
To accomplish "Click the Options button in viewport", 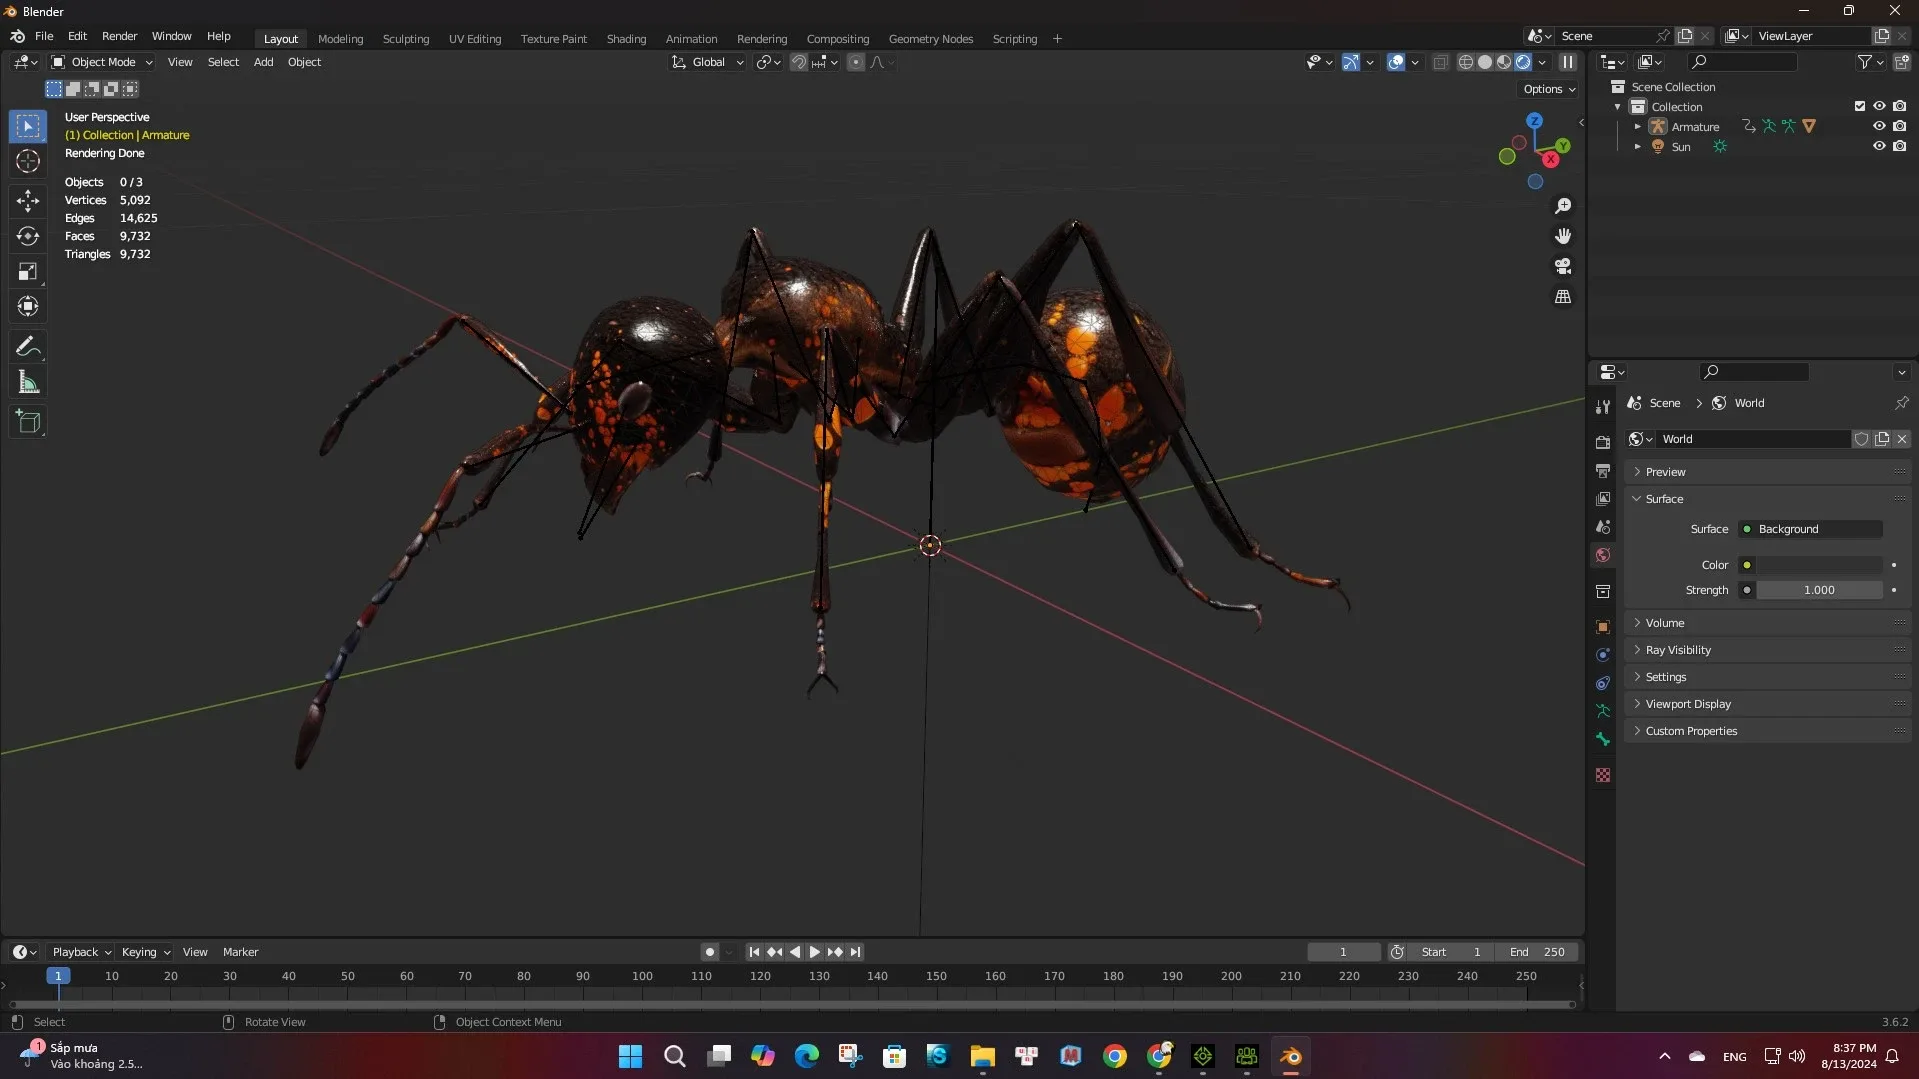I will pos(1548,89).
